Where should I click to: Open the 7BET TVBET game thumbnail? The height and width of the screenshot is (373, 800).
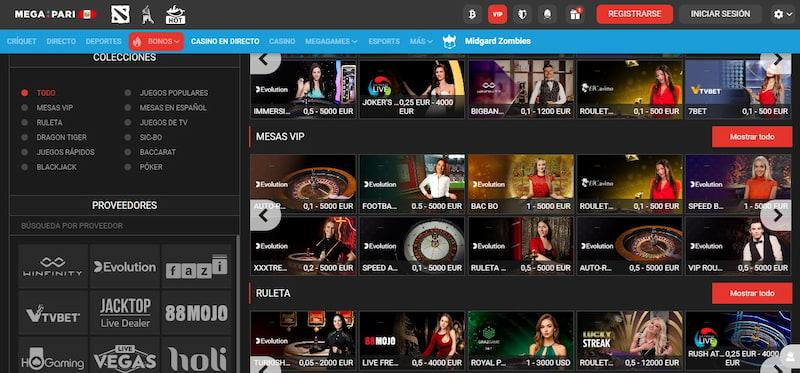click(738, 90)
